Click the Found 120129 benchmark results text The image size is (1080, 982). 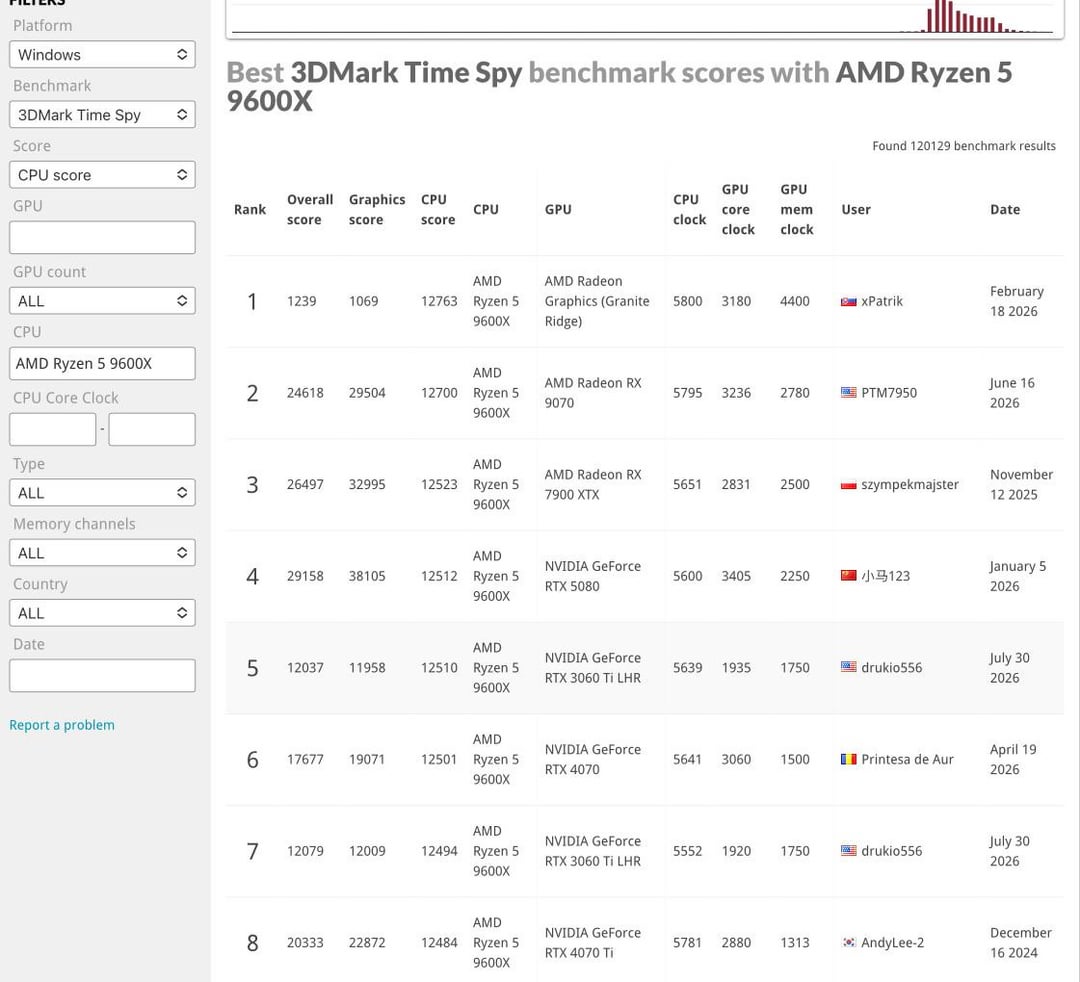click(x=964, y=146)
